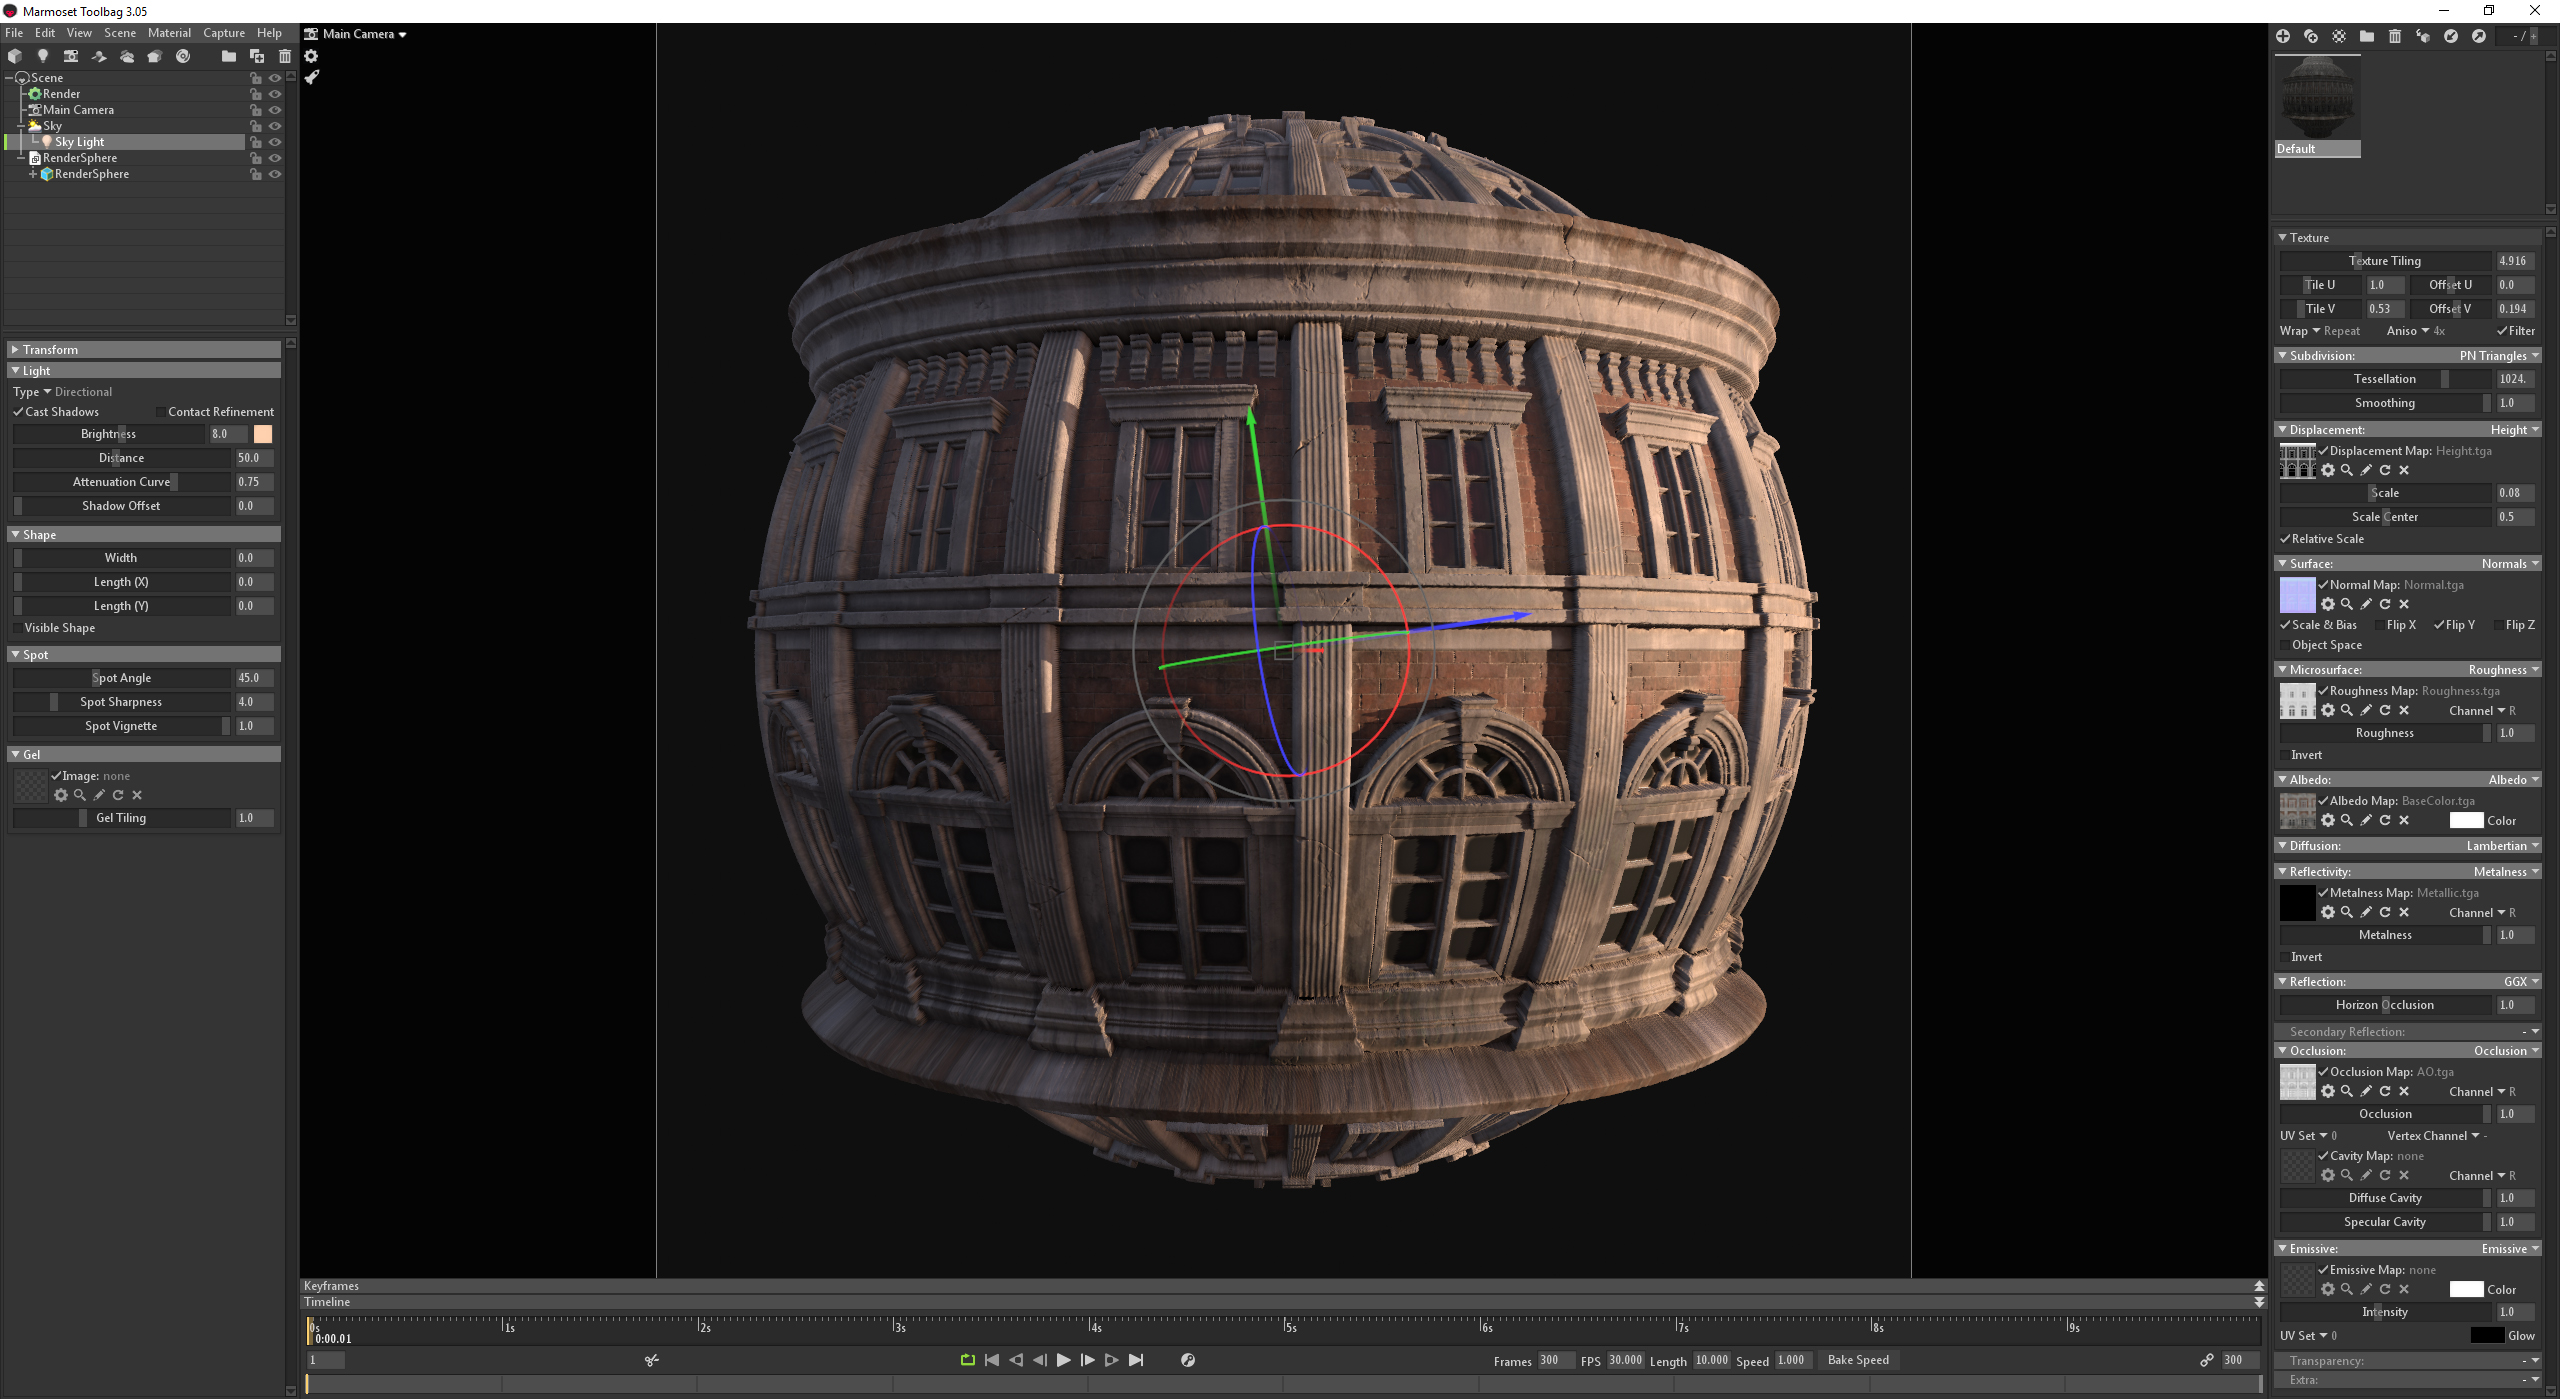This screenshot has width=2560, height=1399.
Task: Open Subdivision PN Triangles dropdown
Action: [2499, 356]
